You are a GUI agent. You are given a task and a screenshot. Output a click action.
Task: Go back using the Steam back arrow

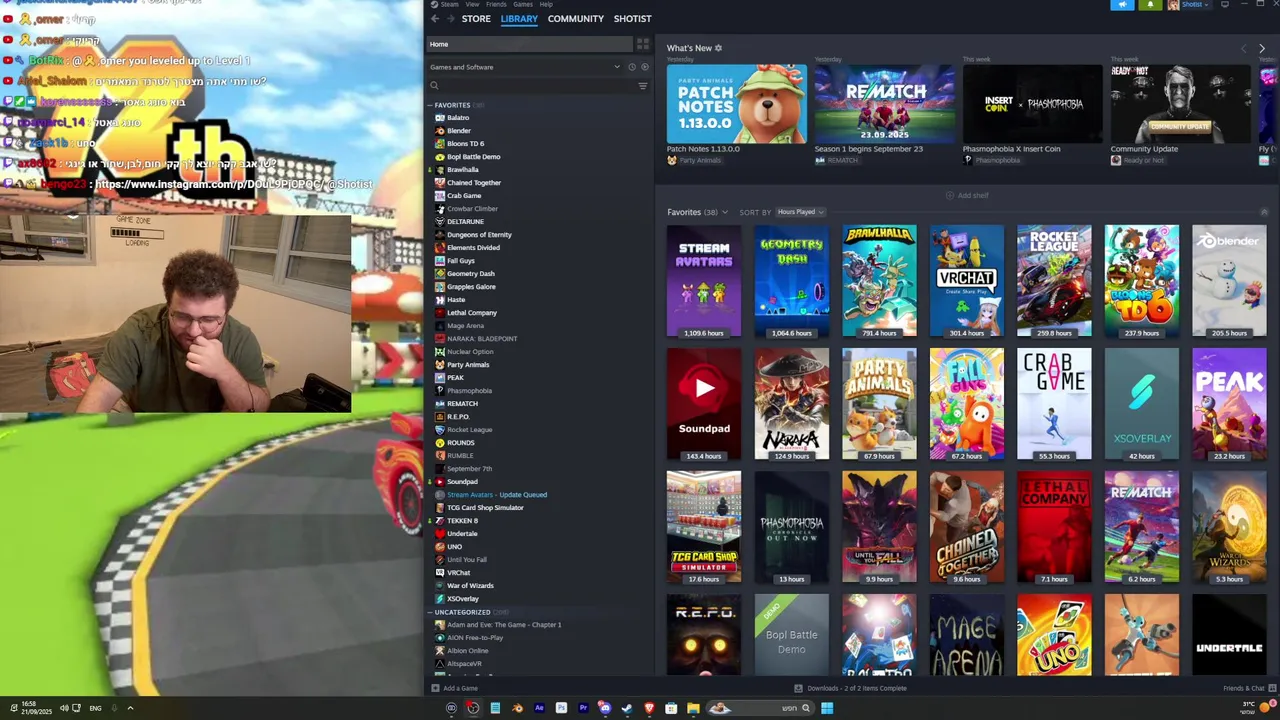tap(434, 19)
